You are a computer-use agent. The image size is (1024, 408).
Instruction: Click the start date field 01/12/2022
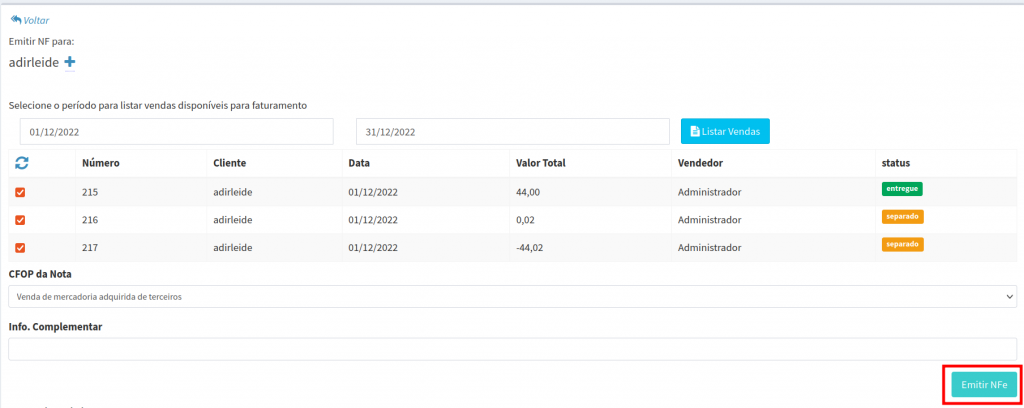(176, 132)
